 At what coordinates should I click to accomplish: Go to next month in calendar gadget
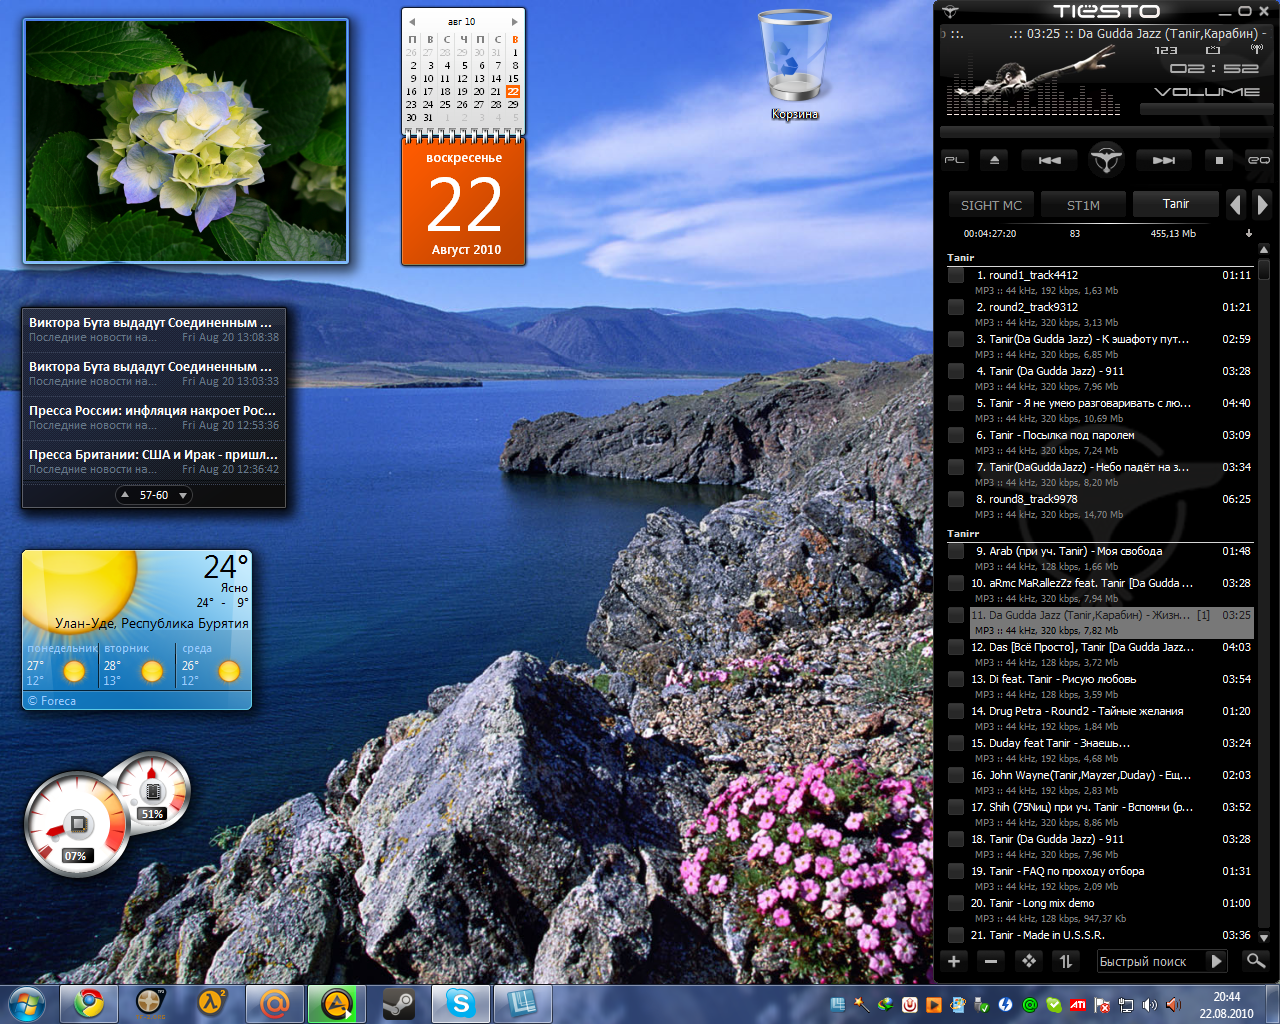pos(515,21)
